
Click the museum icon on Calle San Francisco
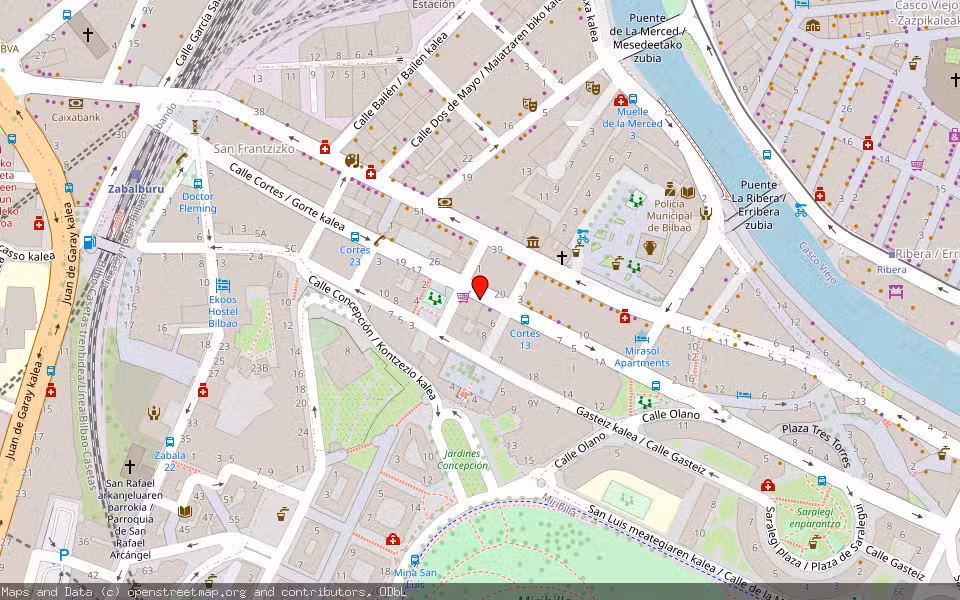pos(533,242)
